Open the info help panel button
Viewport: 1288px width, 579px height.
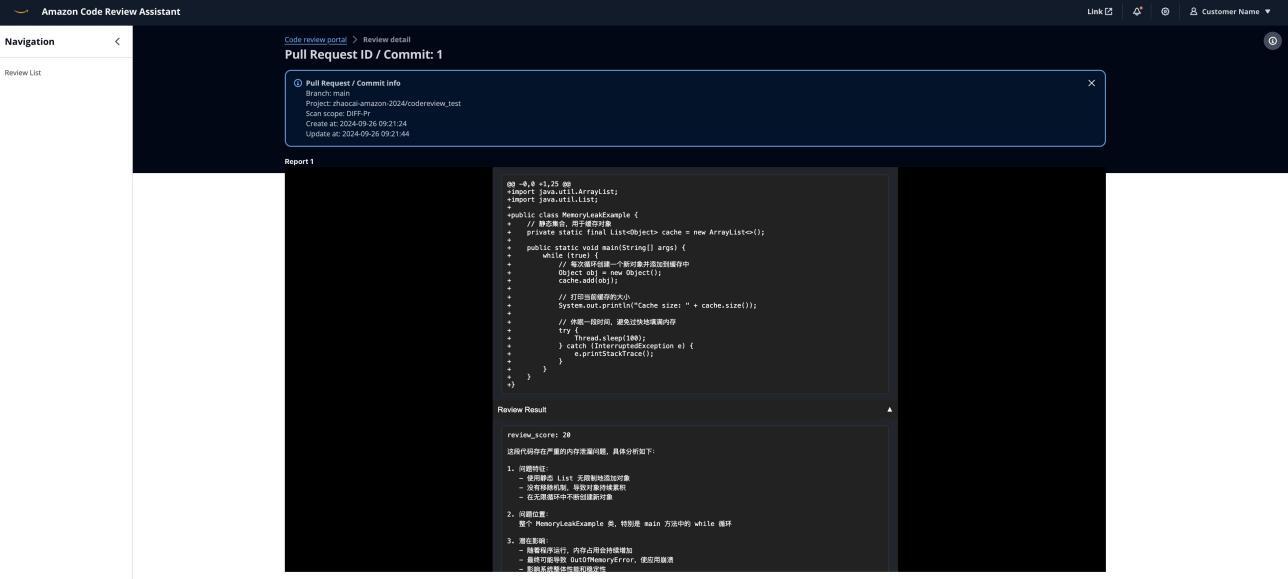[x=1272, y=41]
